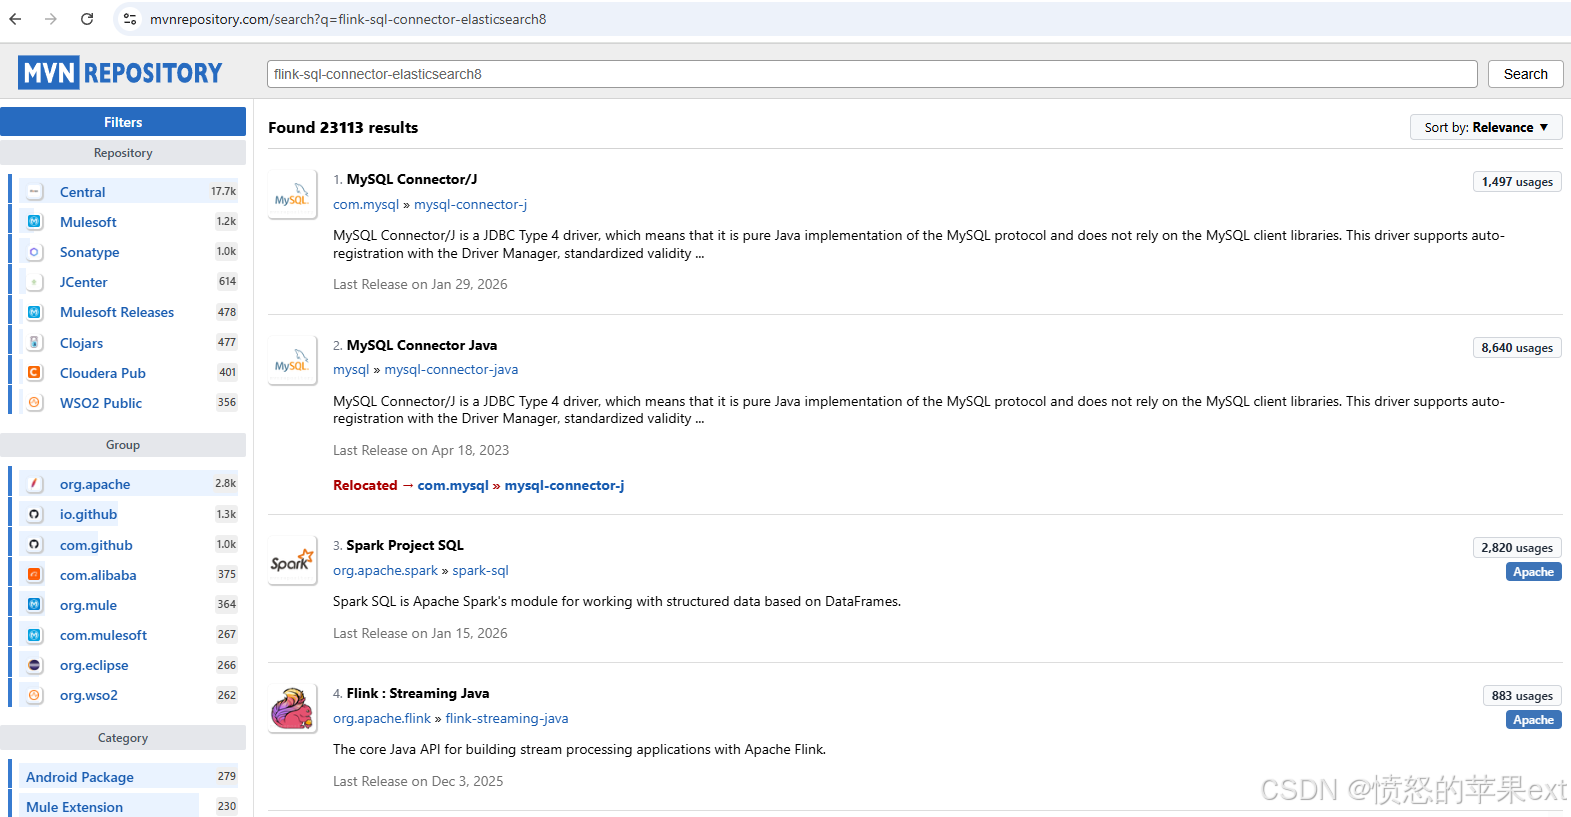Click the org.eclipse group icon
Viewport: 1571px width, 817px height.
35,665
